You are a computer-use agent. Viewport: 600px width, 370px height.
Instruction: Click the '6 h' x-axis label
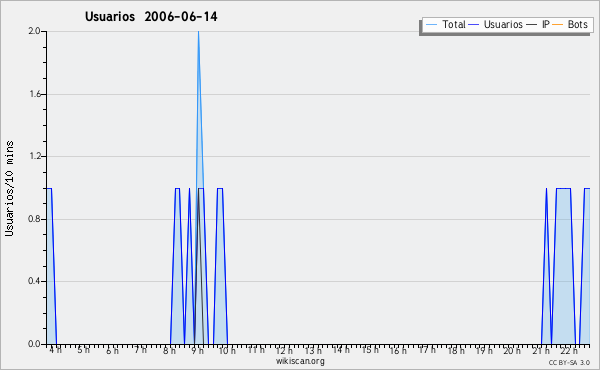pyautogui.click(x=112, y=350)
